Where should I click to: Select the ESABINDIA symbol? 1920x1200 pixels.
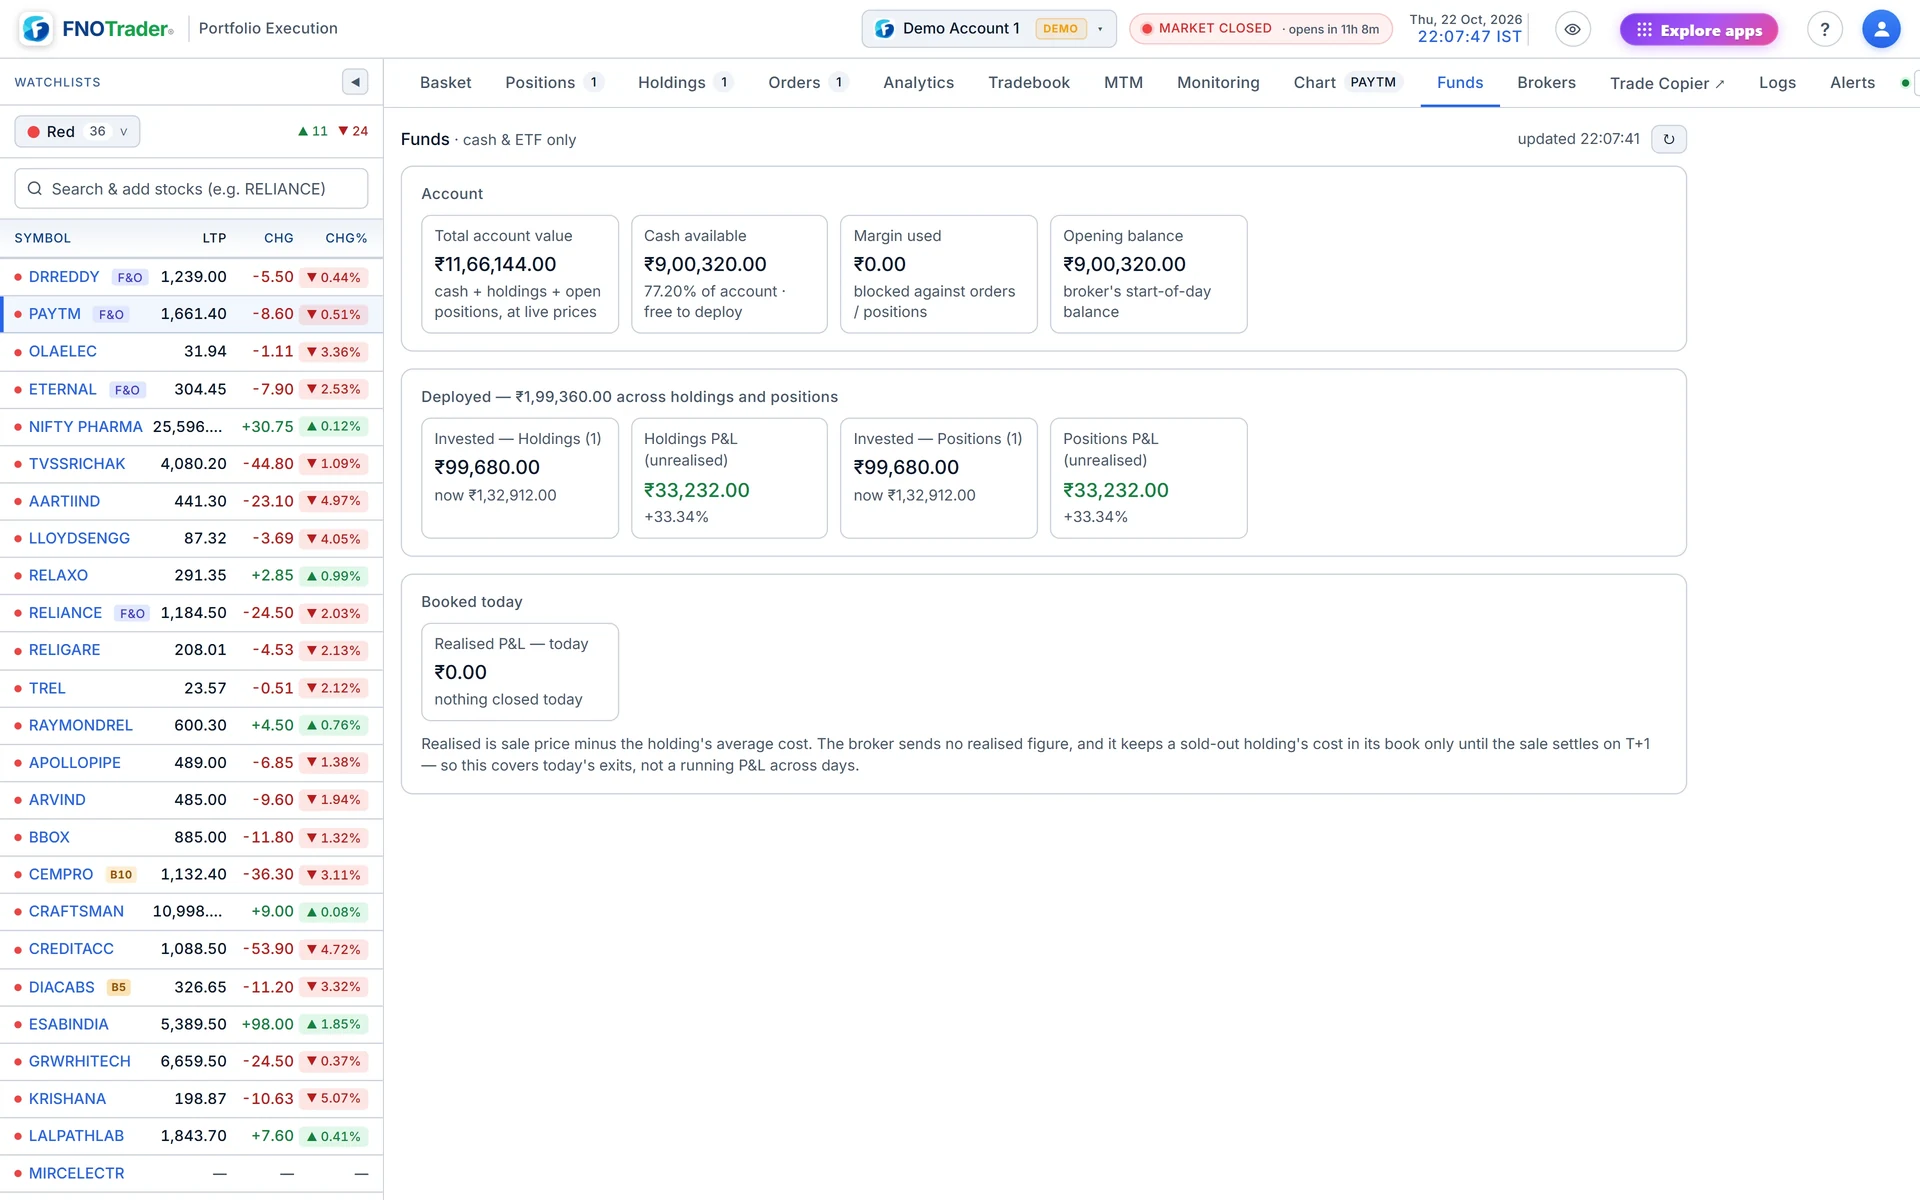68,1024
